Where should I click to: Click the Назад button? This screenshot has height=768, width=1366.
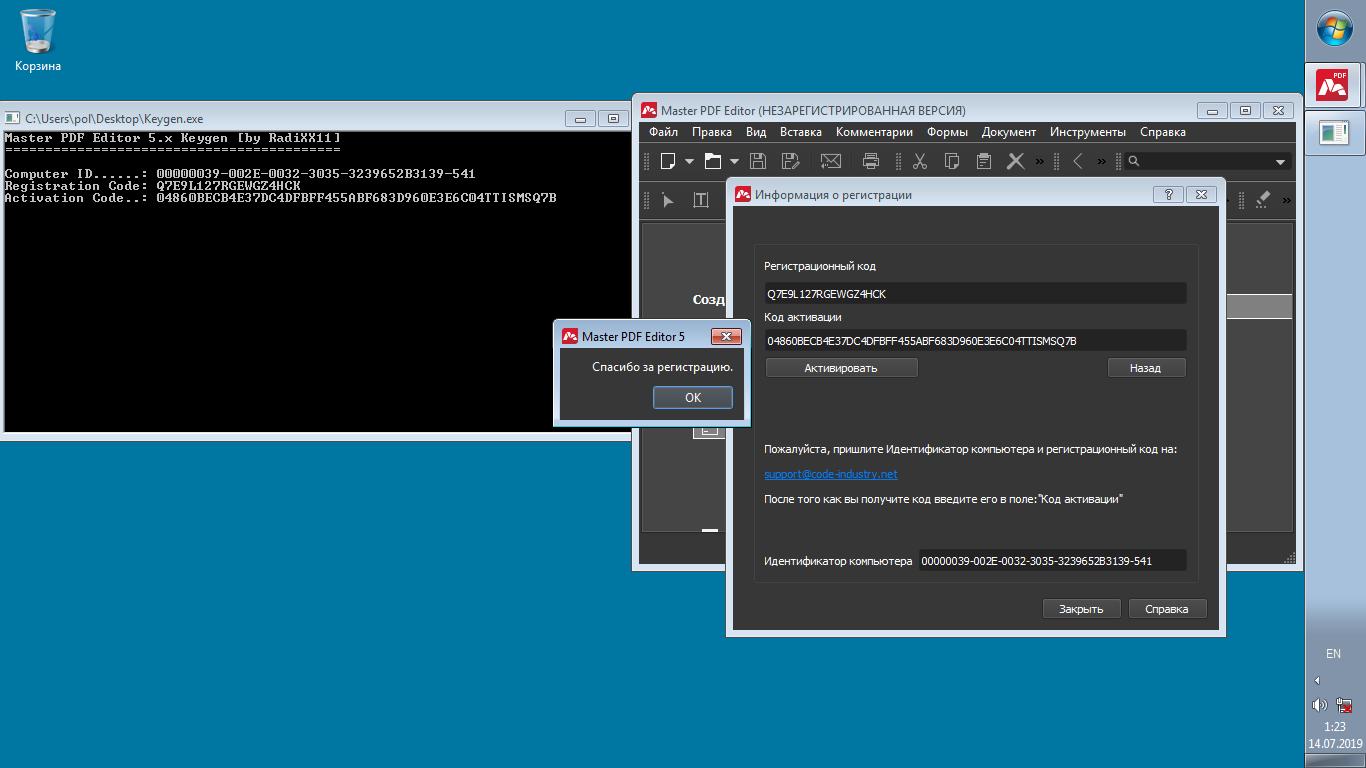pyautogui.click(x=1145, y=368)
